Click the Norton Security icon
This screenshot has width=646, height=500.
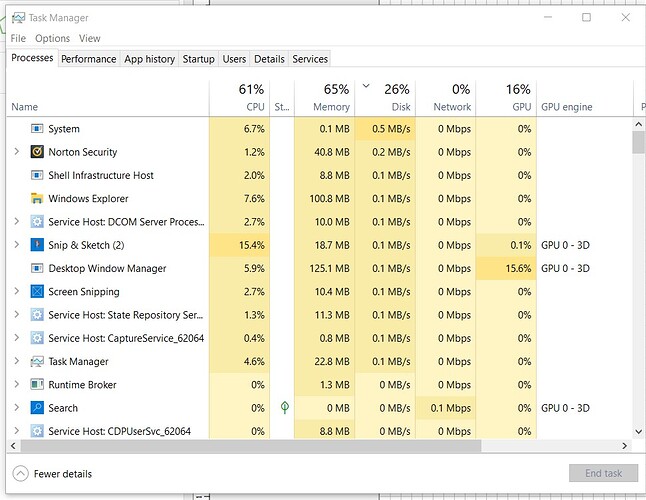point(37,152)
